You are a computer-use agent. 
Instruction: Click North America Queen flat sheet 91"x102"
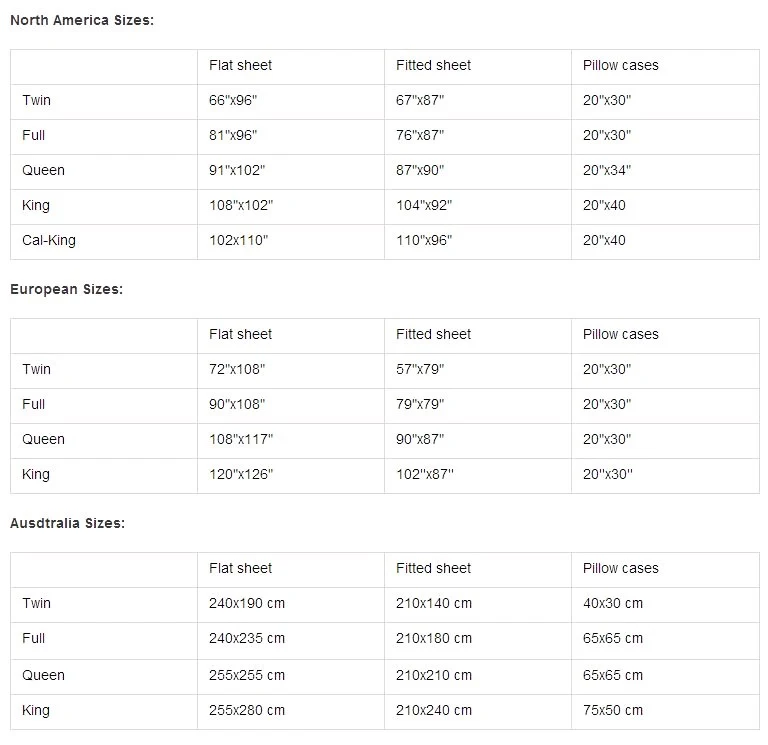(x=237, y=170)
